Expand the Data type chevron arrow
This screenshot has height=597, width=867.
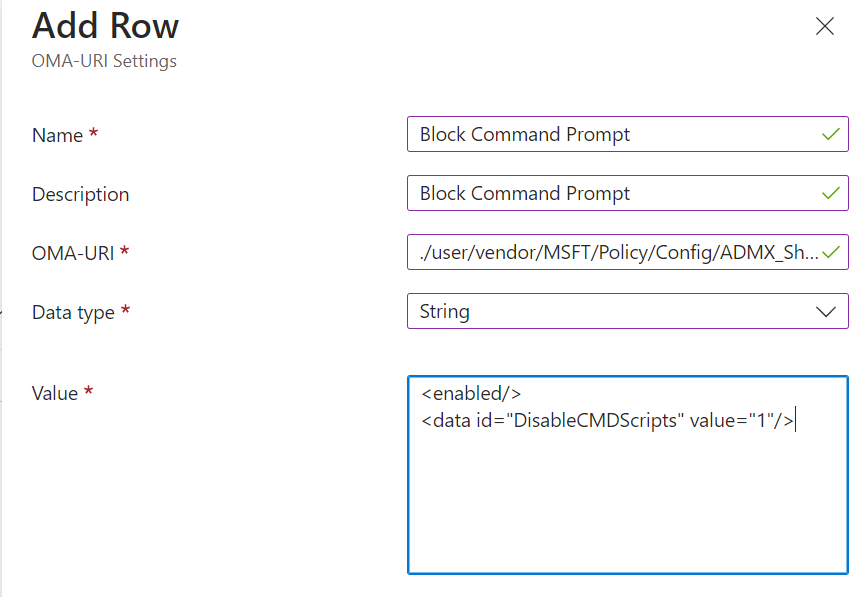(x=826, y=311)
